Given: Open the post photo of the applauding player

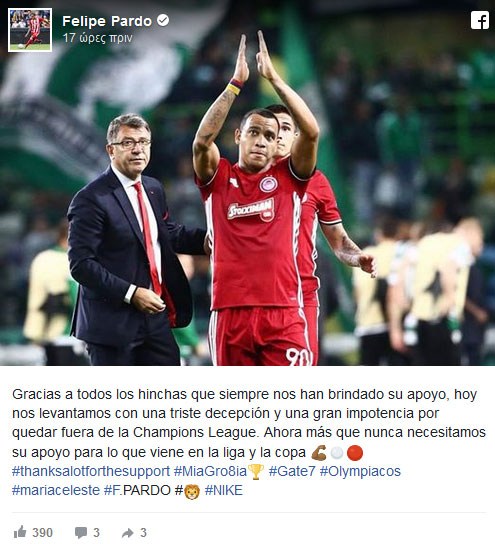Looking at the screenshot, I should tap(247, 183).
